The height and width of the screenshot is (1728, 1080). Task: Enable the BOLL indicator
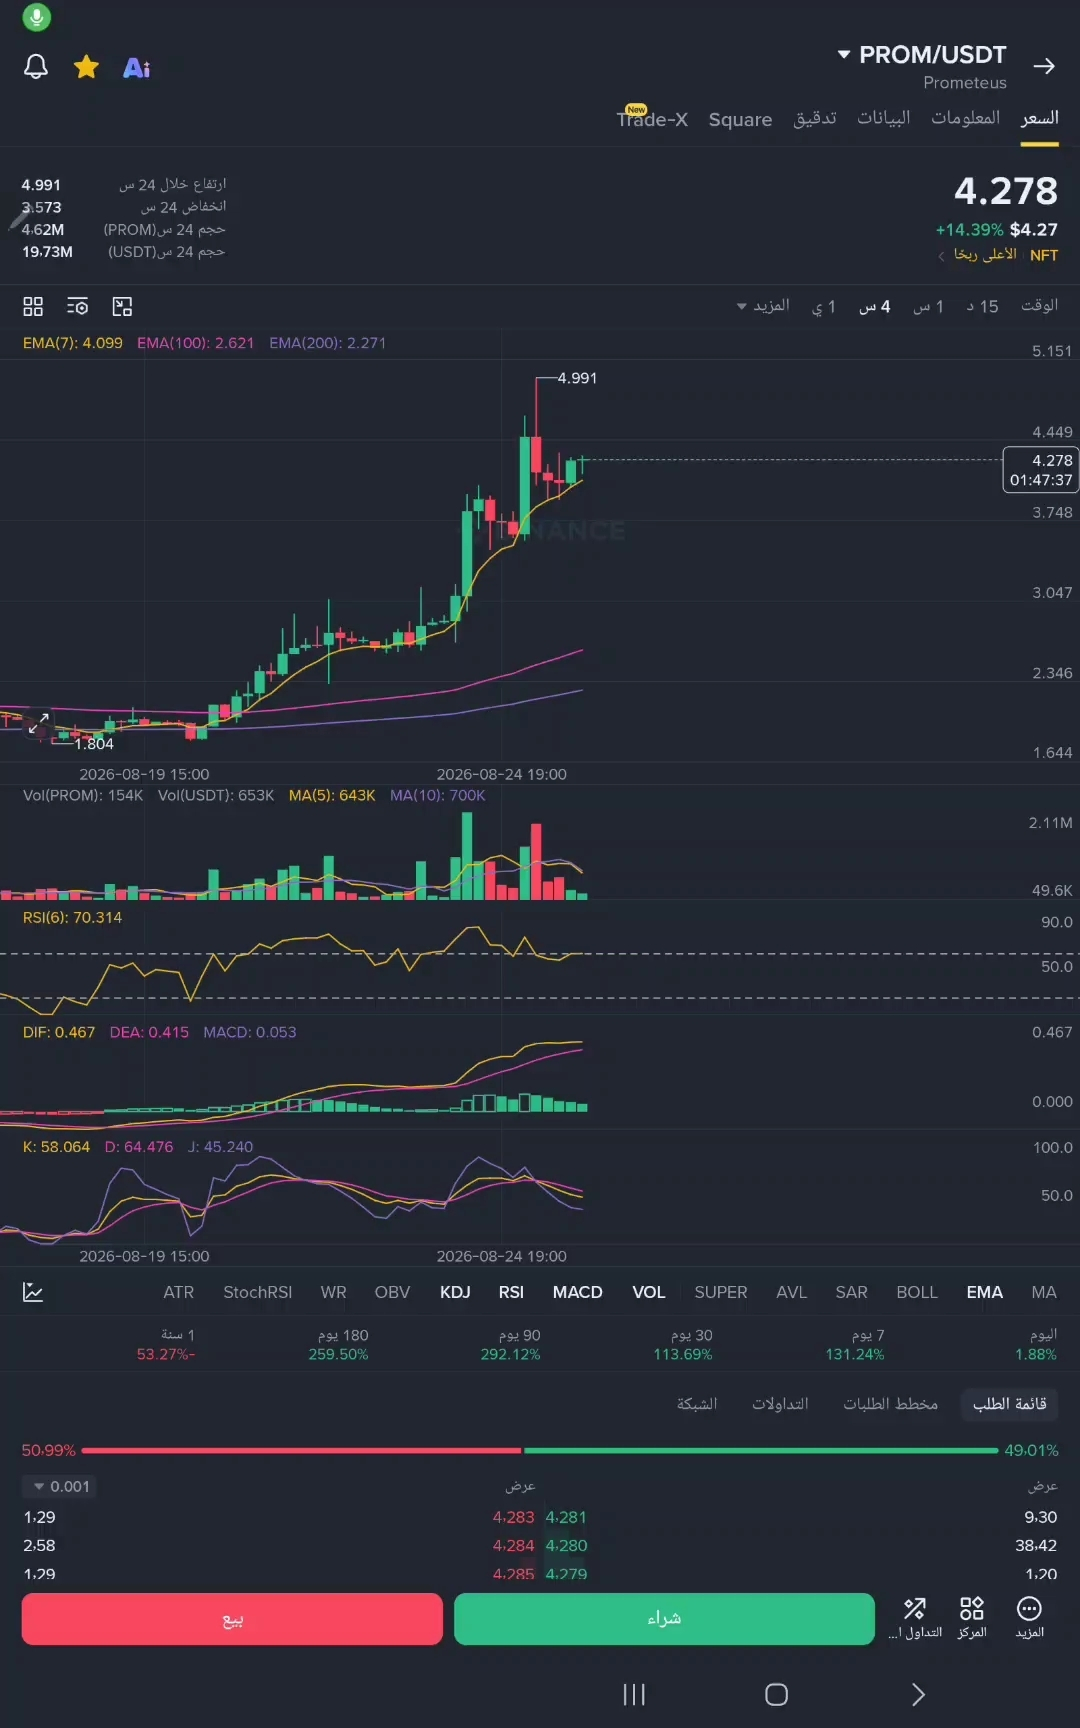point(917,1292)
